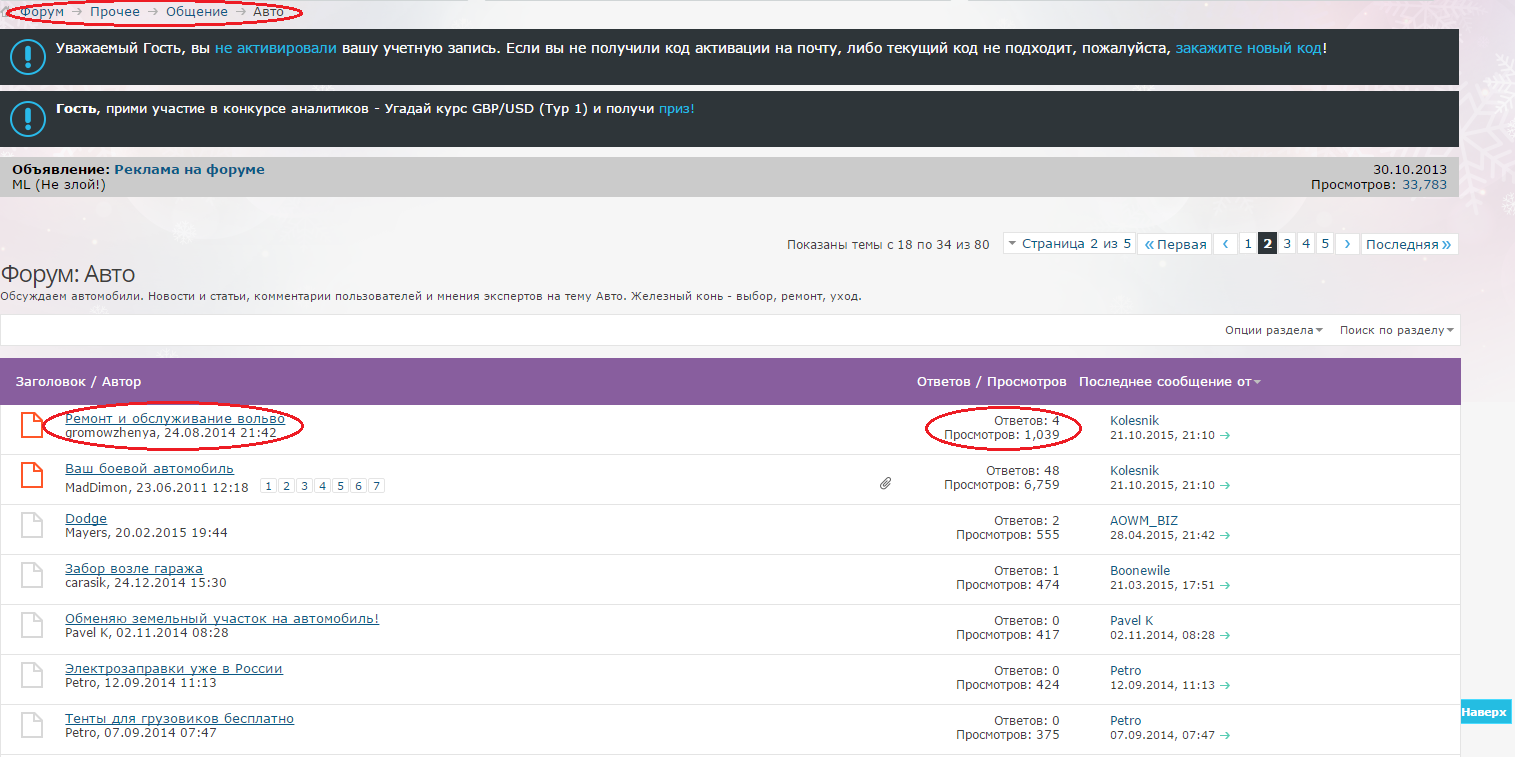
Task: Click 'ML (Не злой!)' announcement author
Action: [x=58, y=185]
